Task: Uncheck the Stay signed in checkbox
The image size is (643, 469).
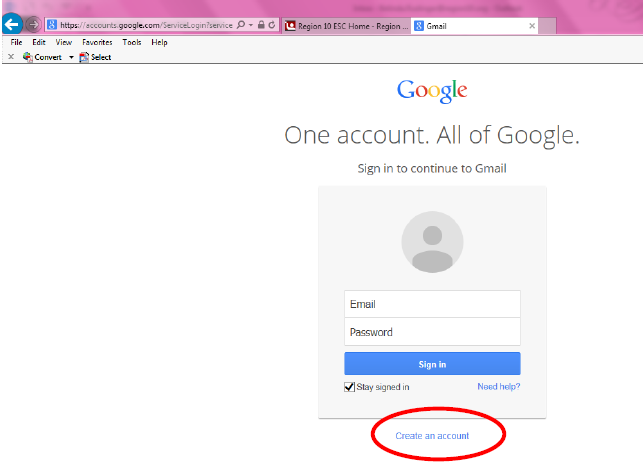Action: [x=349, y=387]
